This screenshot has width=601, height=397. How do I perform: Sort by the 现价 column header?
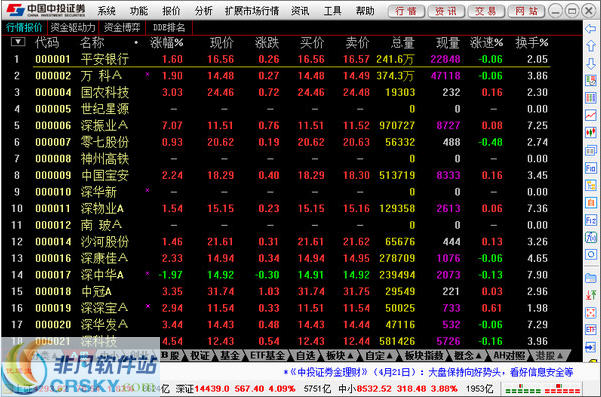[222, 43]
